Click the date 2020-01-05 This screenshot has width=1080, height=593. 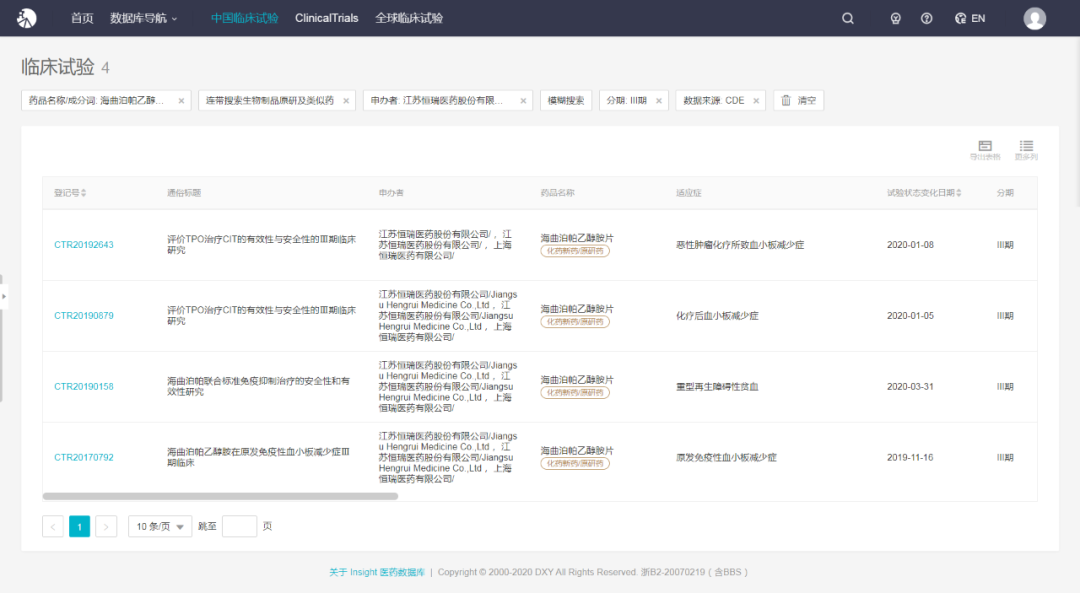pos(910,315)
